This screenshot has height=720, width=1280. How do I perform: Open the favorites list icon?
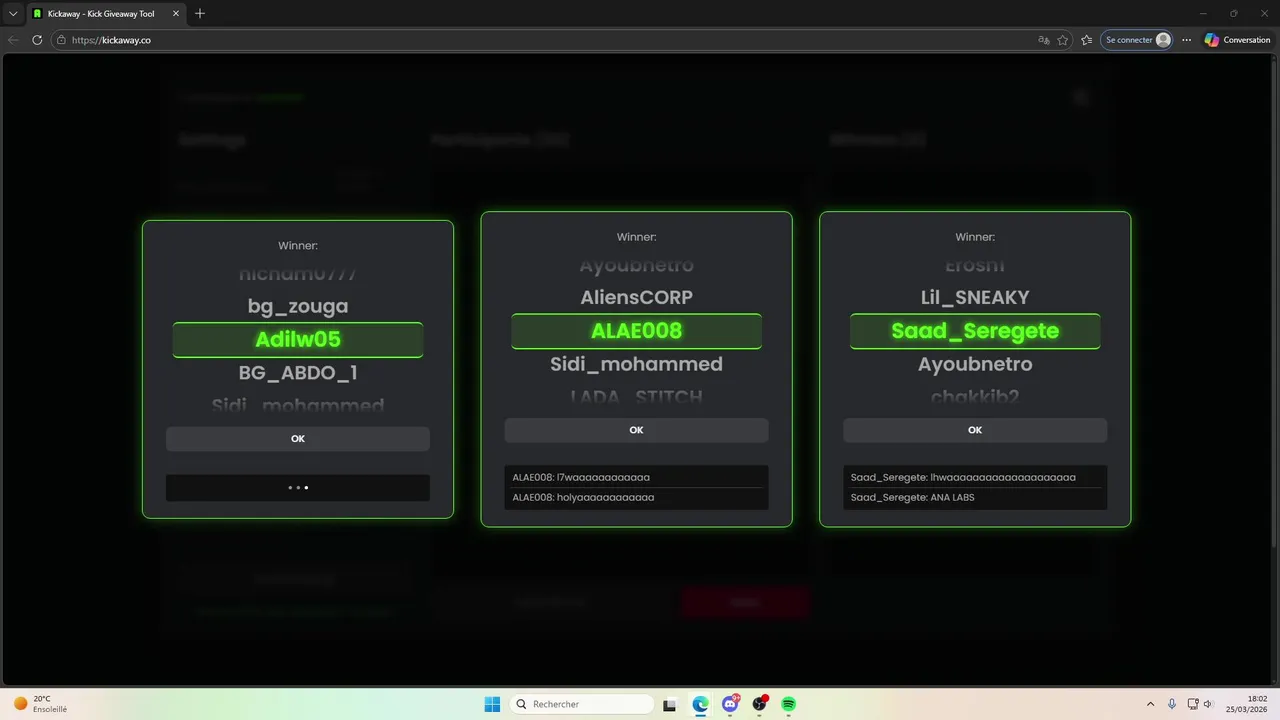tap(1087, 40)
